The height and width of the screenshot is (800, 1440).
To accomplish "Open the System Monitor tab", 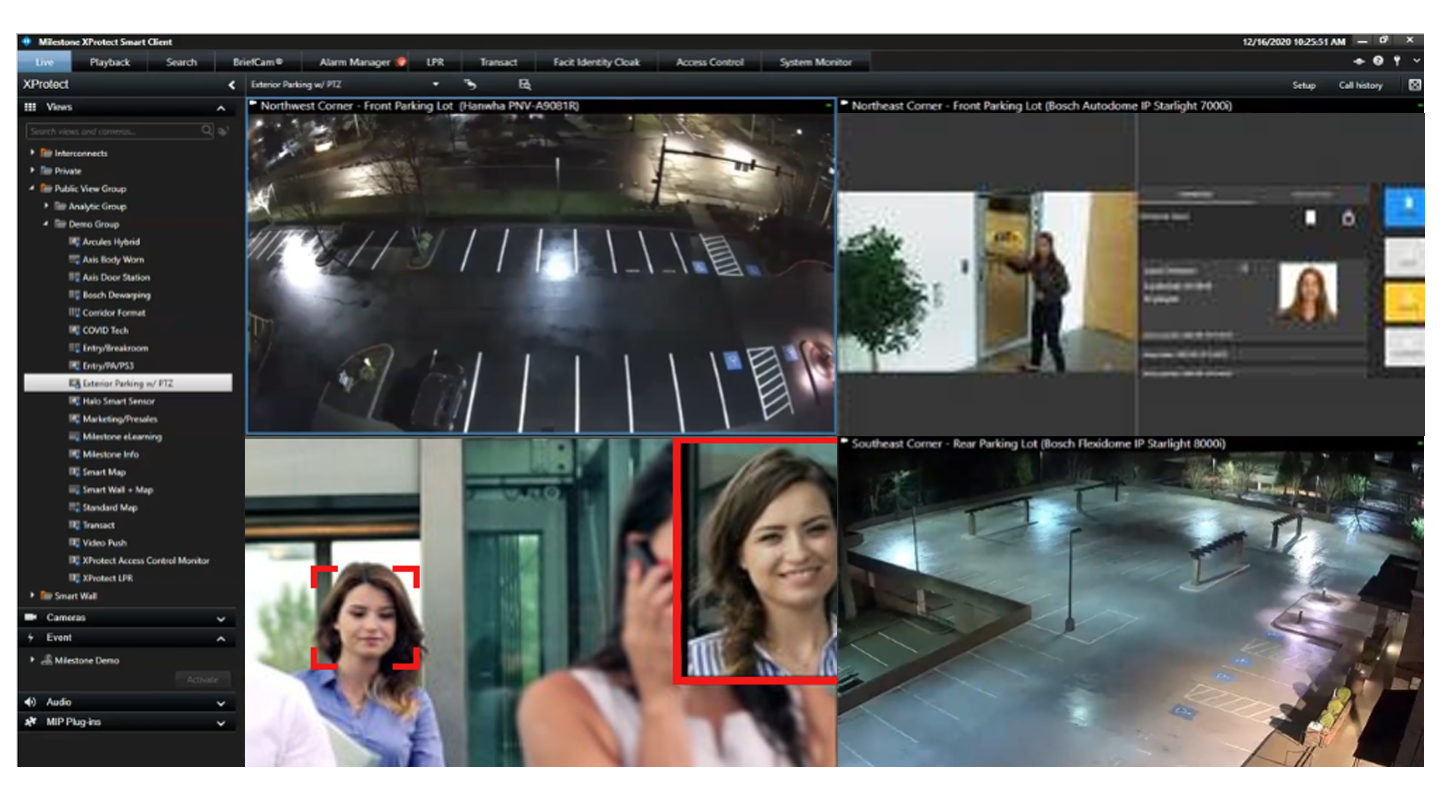I will [x=815, y=62].
